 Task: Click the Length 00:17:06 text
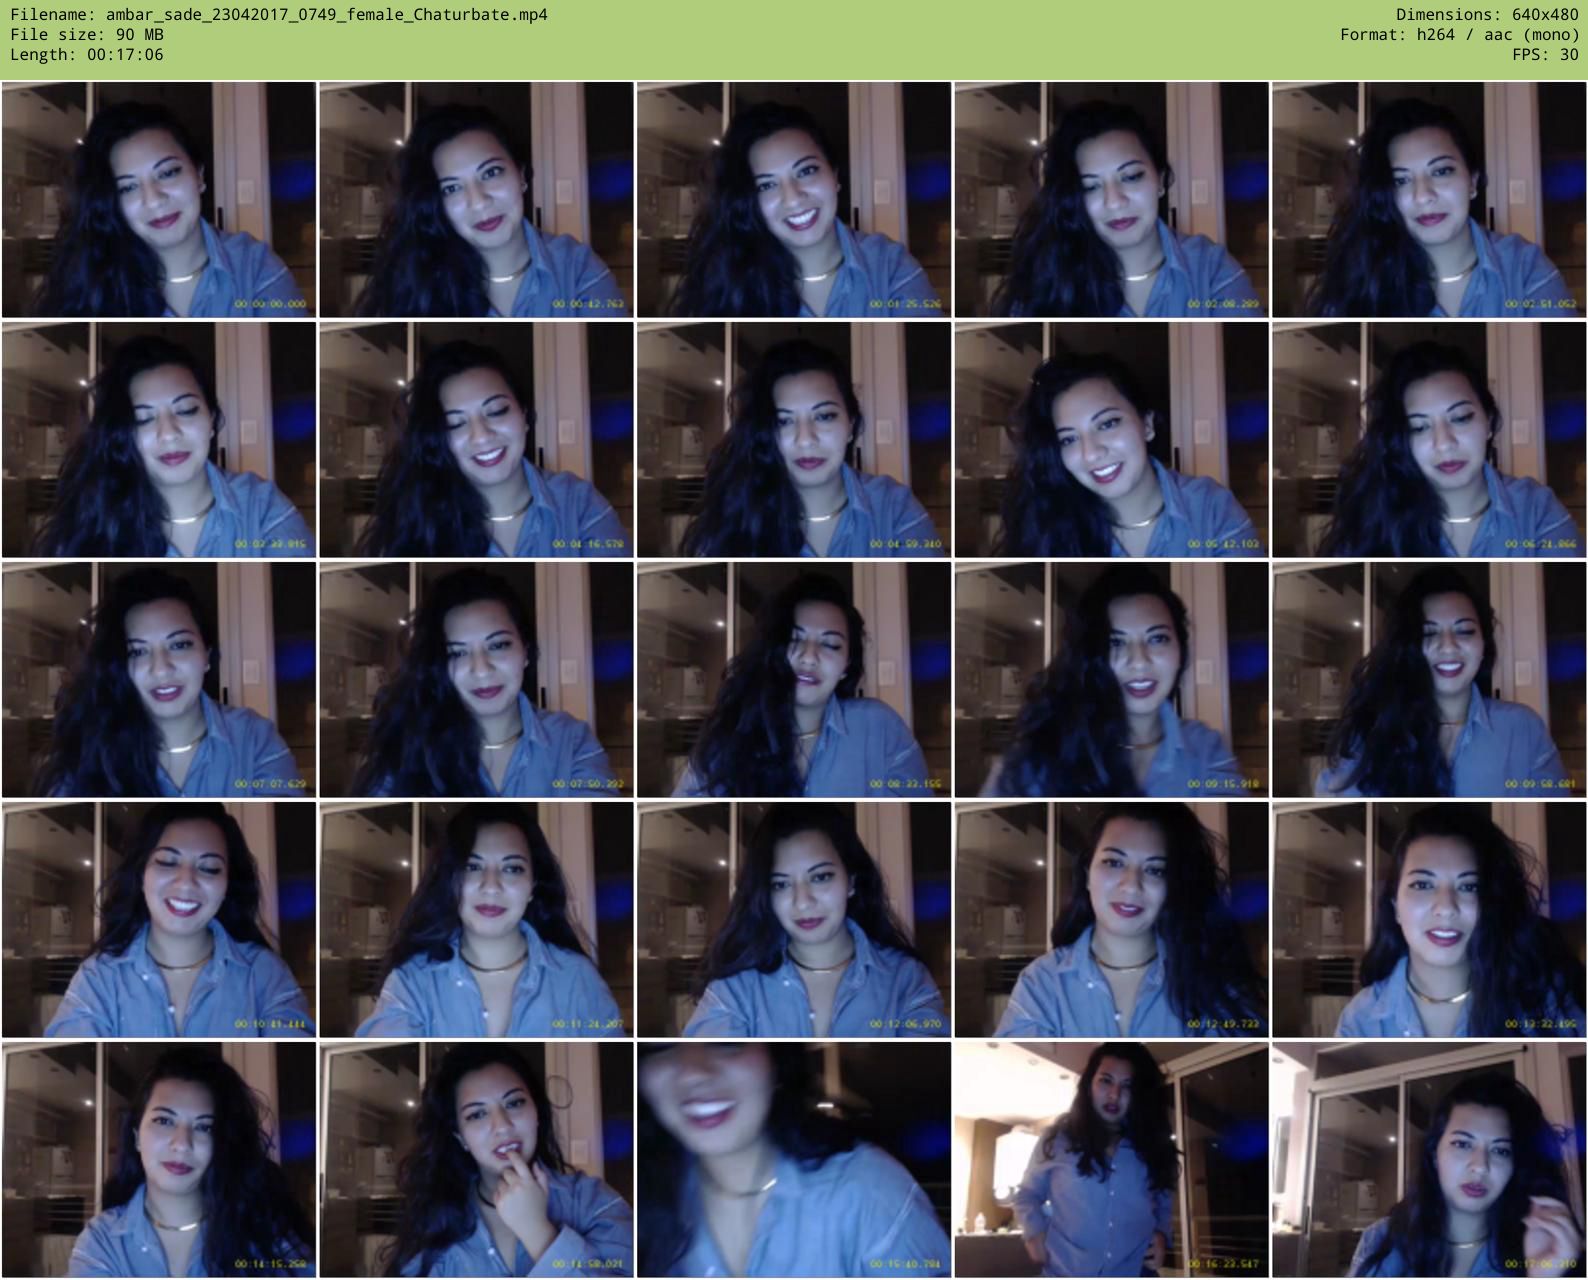tap(87, 55)
